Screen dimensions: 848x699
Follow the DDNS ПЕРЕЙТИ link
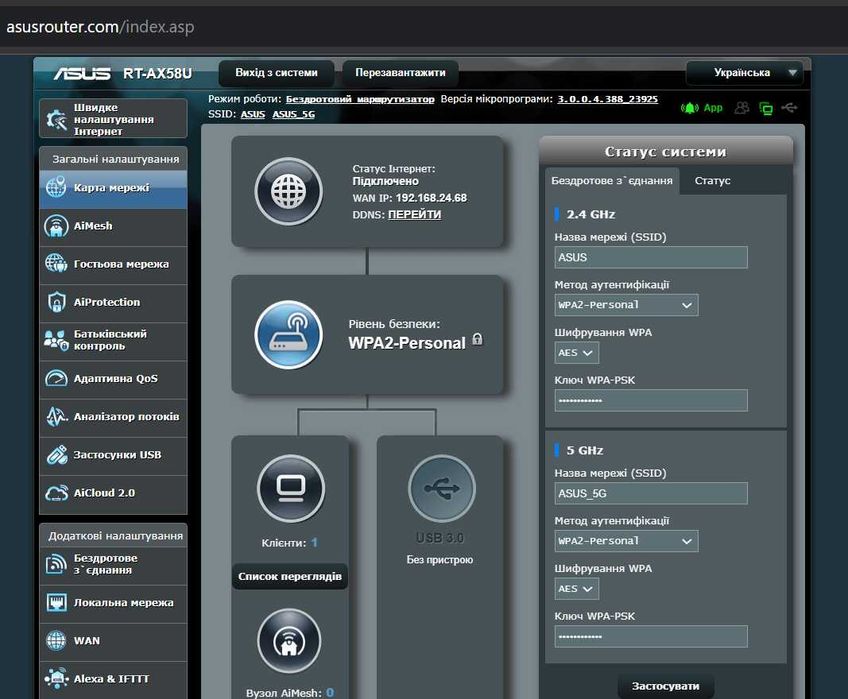click(414, 215)
